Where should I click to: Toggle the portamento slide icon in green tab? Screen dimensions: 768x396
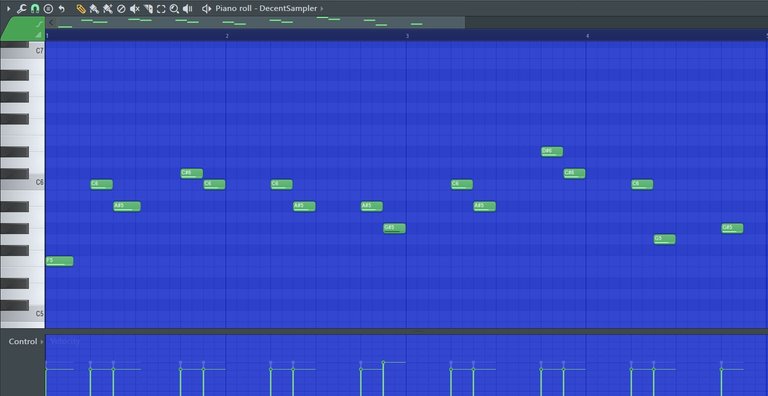click(x=38, y=23)
